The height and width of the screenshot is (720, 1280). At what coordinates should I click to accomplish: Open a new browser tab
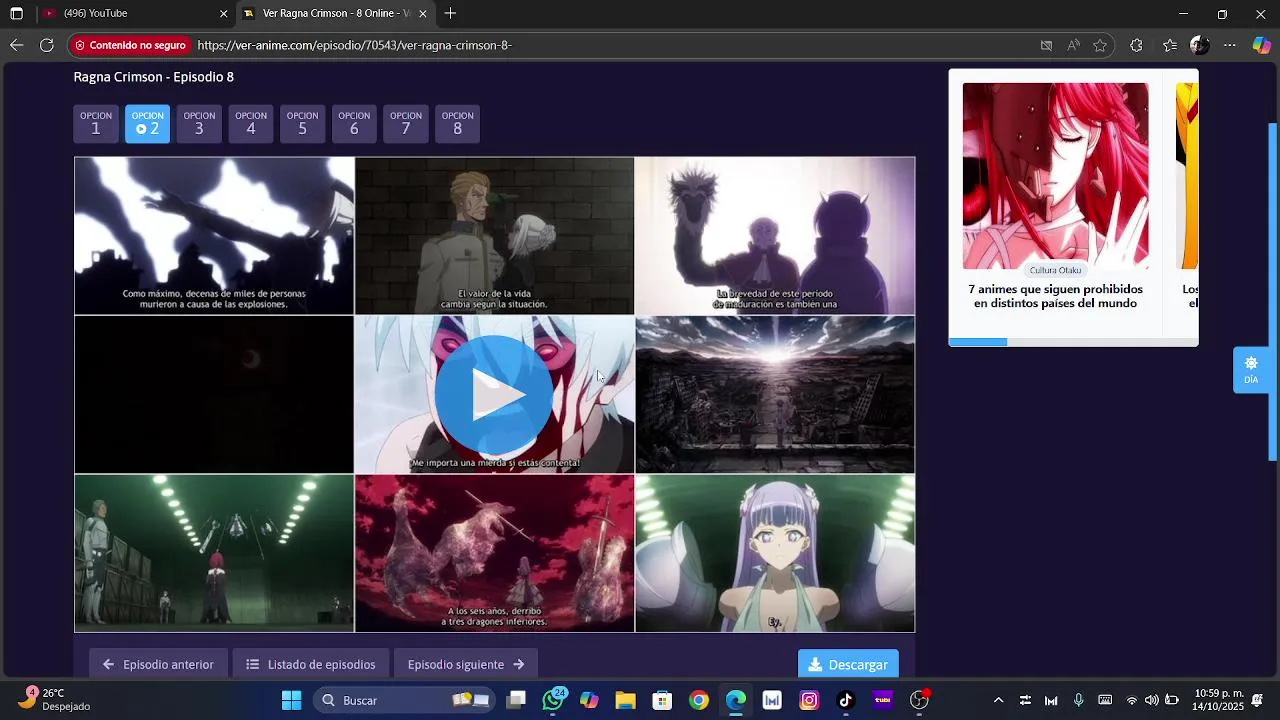click(x=451, y=13)
